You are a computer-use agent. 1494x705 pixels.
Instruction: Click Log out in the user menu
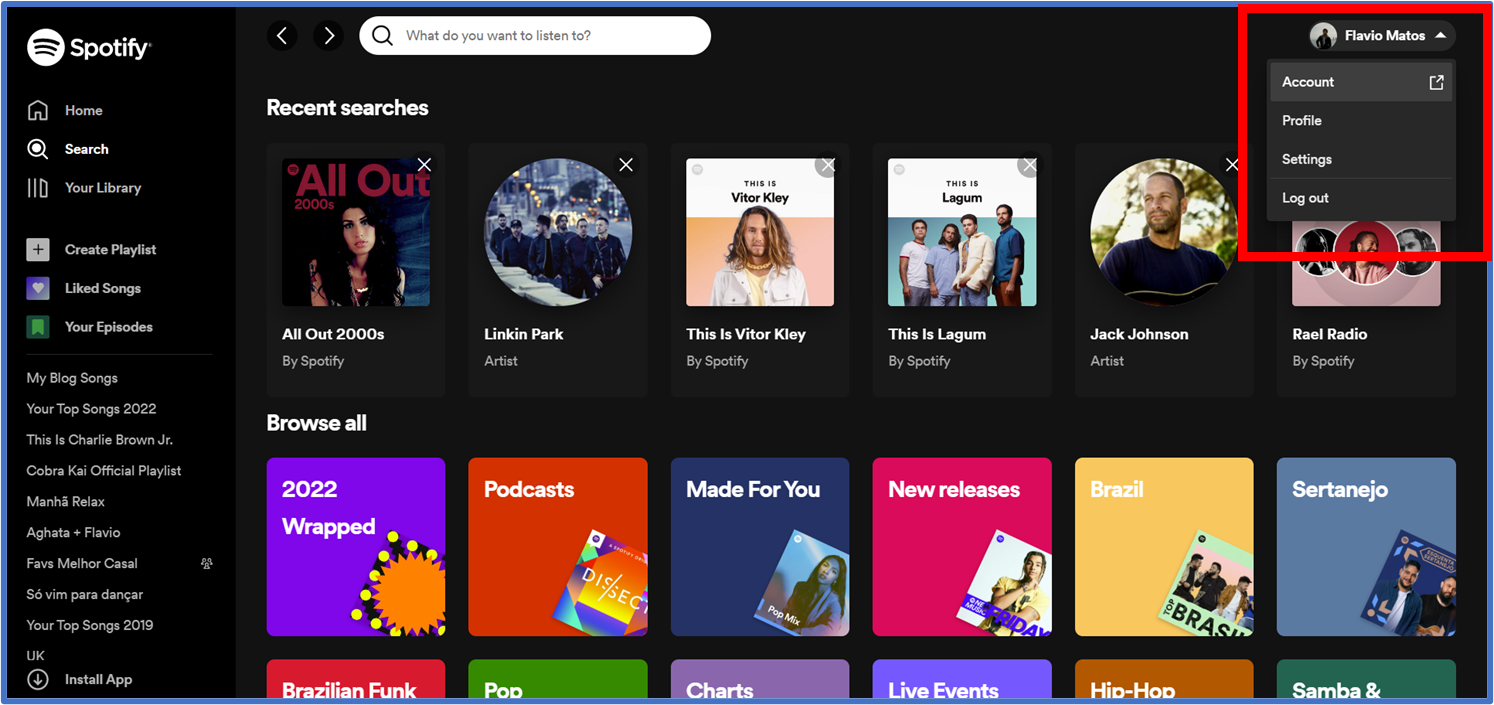tap(1305, 198)
